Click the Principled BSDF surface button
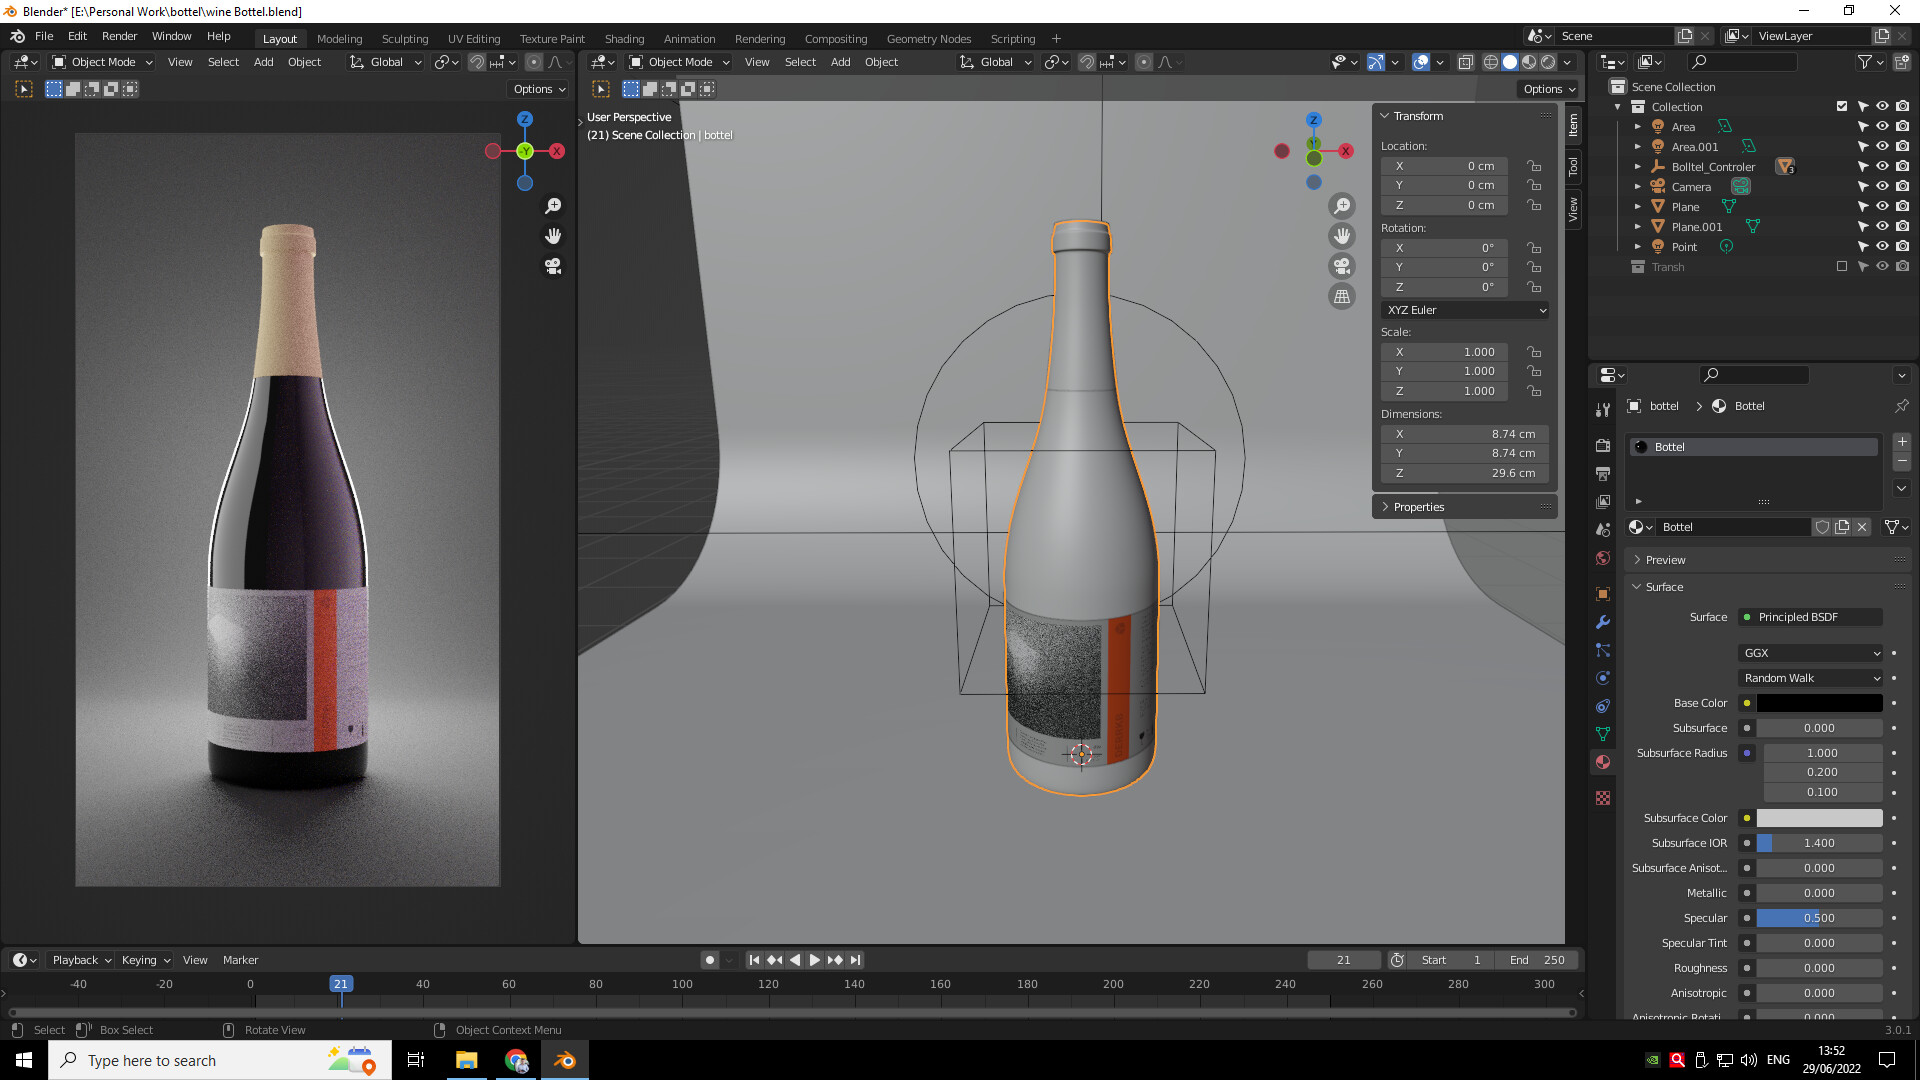The image size is (1920, 1080). (1810, 617)
